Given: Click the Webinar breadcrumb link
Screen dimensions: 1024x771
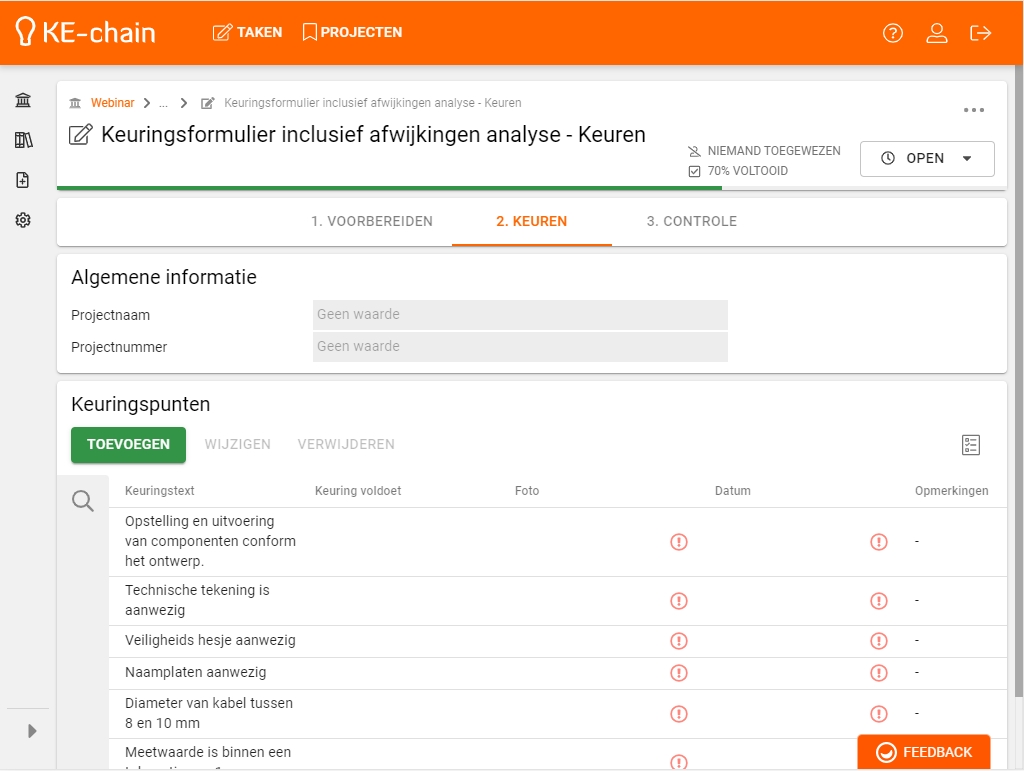Looking at the screenshot, I should [x=112, y=104].
